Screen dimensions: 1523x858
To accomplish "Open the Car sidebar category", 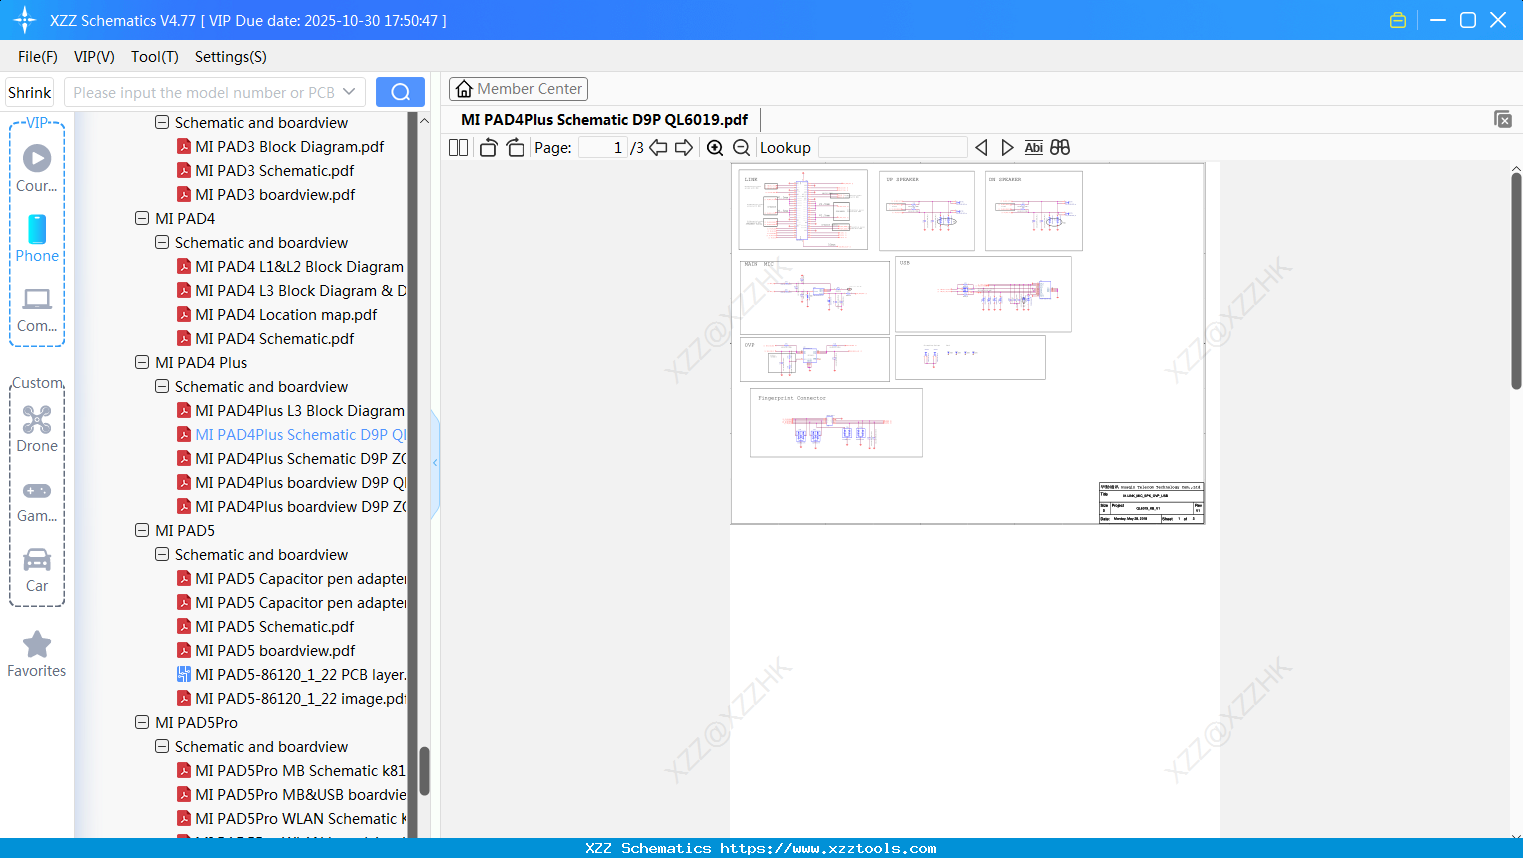I will pos(37,570).
